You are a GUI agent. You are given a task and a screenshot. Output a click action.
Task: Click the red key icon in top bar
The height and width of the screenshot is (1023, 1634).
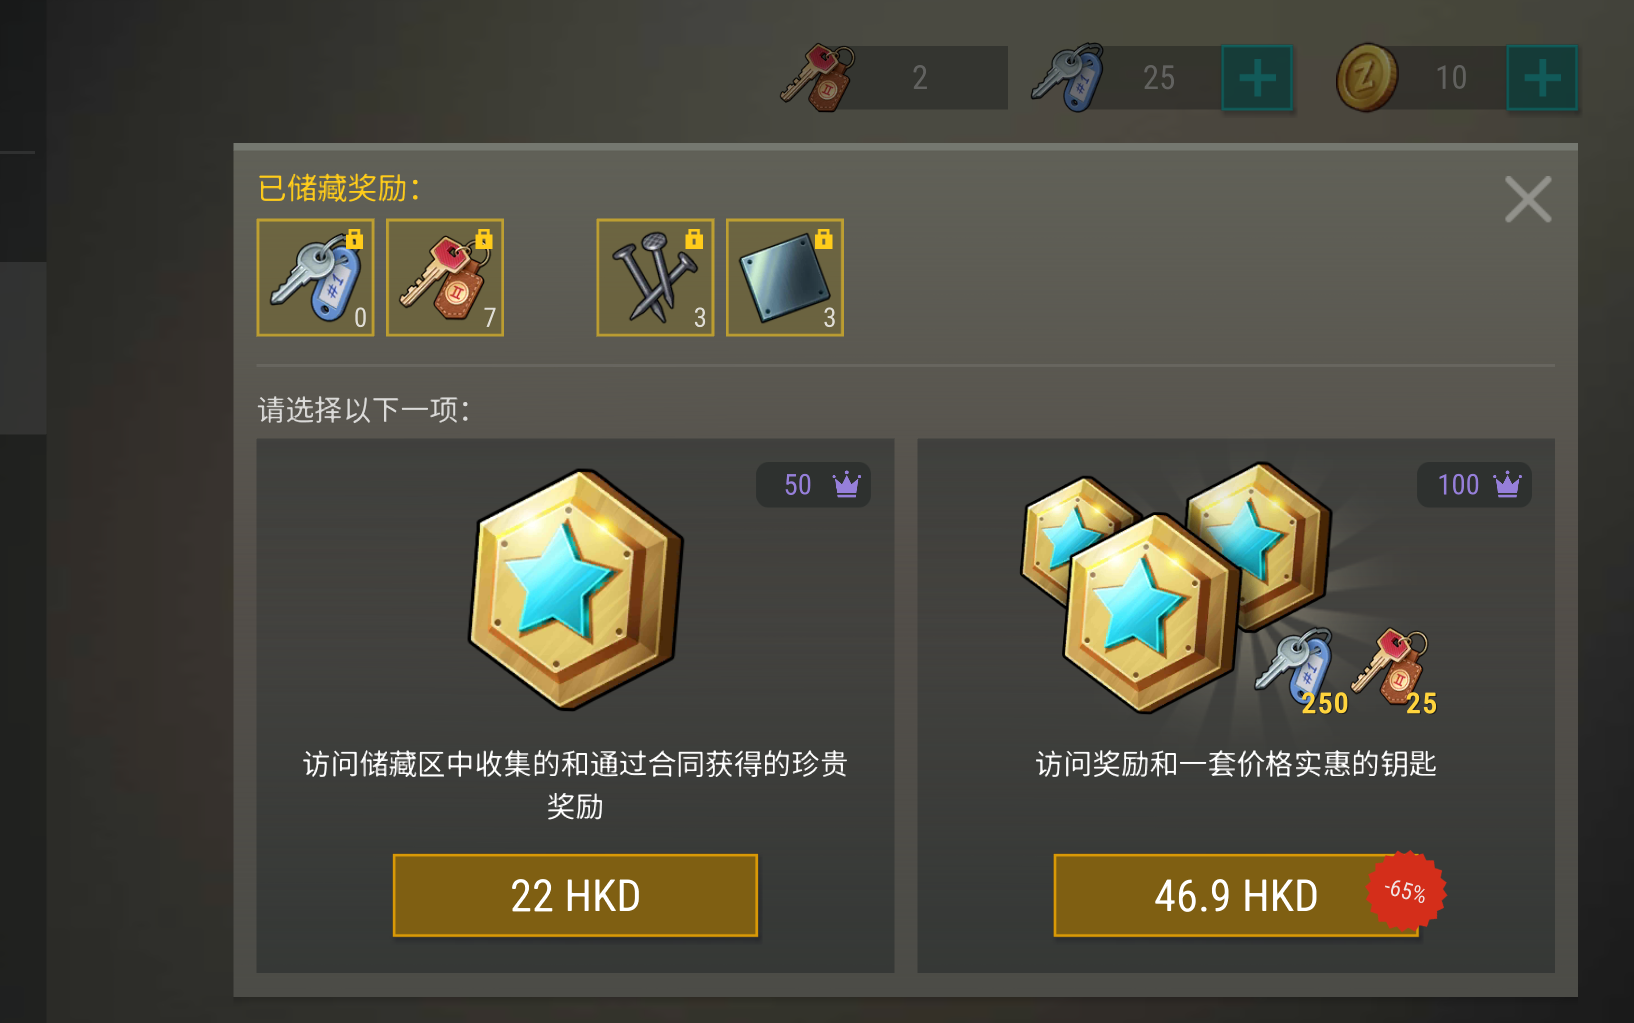[818, 77]
